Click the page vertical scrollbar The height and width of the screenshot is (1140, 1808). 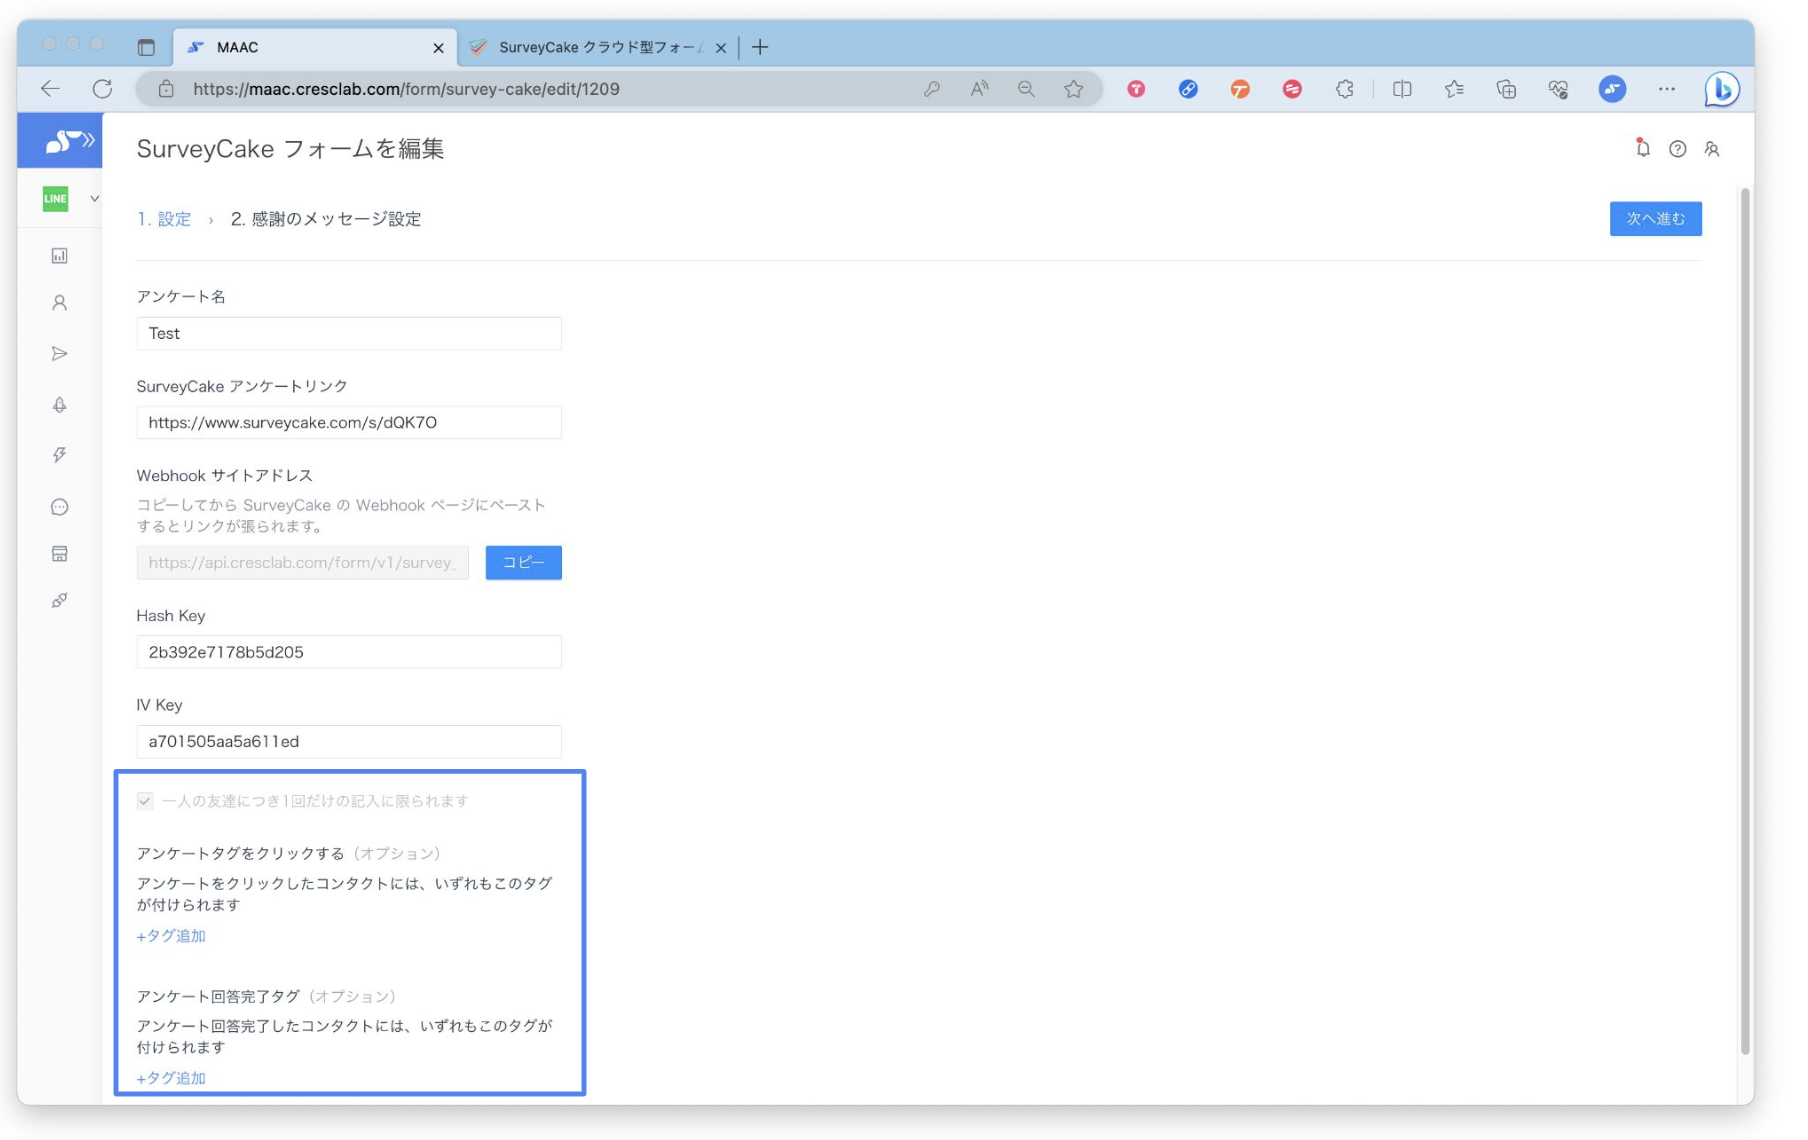1745,620
